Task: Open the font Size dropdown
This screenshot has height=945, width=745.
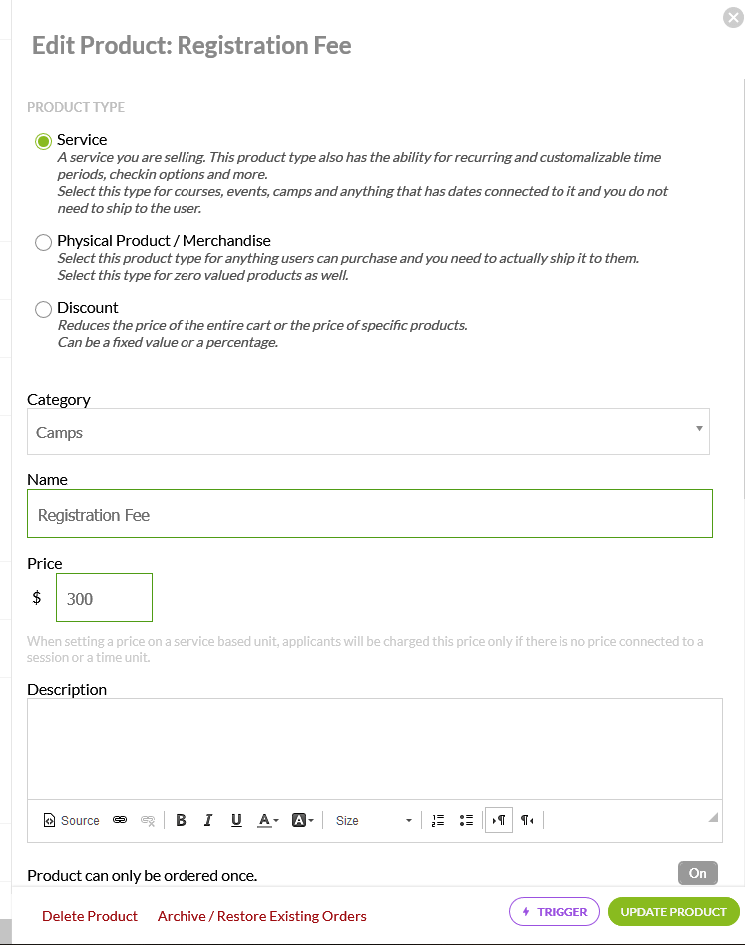Action: click(373, 820)
